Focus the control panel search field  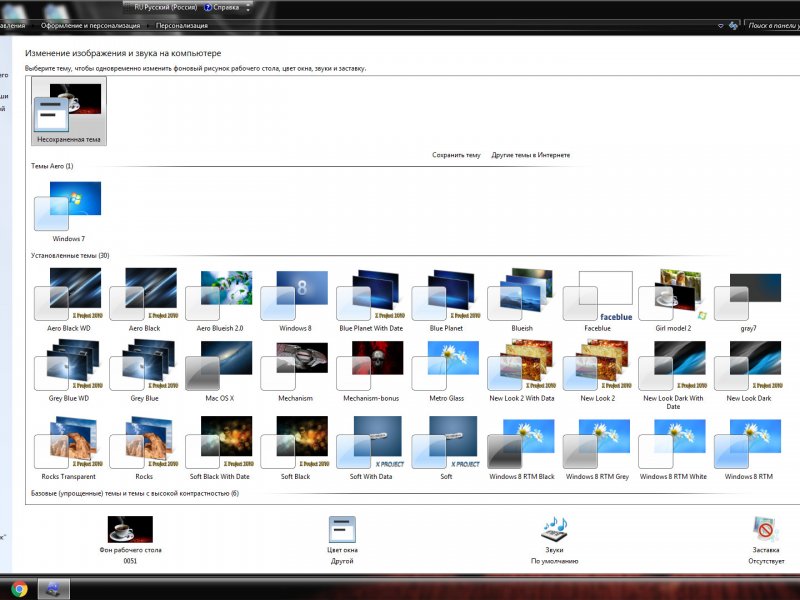[772, 25]
